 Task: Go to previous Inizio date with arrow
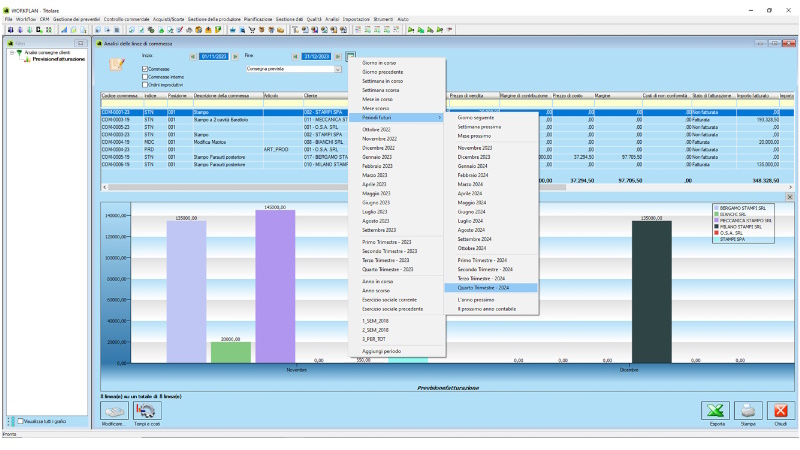click(192, 57)
